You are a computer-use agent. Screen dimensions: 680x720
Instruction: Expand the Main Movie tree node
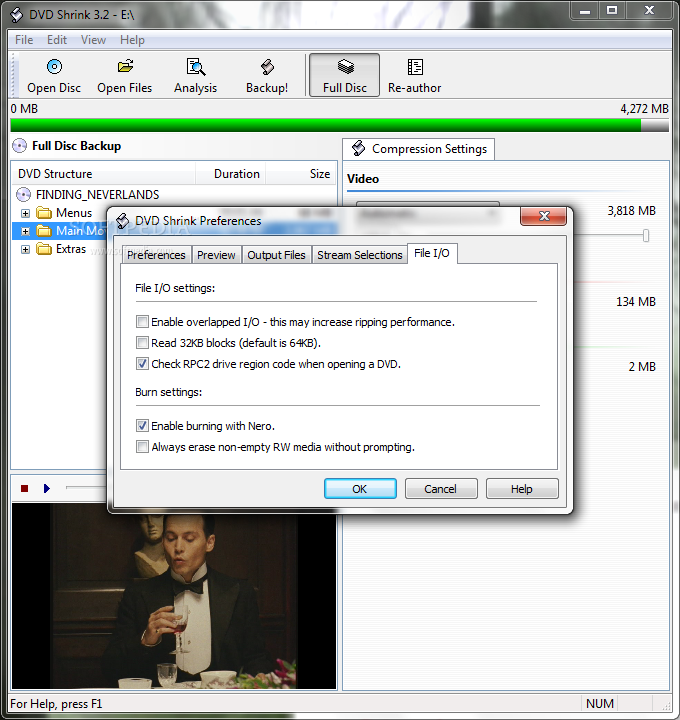(x=25, y=231)
